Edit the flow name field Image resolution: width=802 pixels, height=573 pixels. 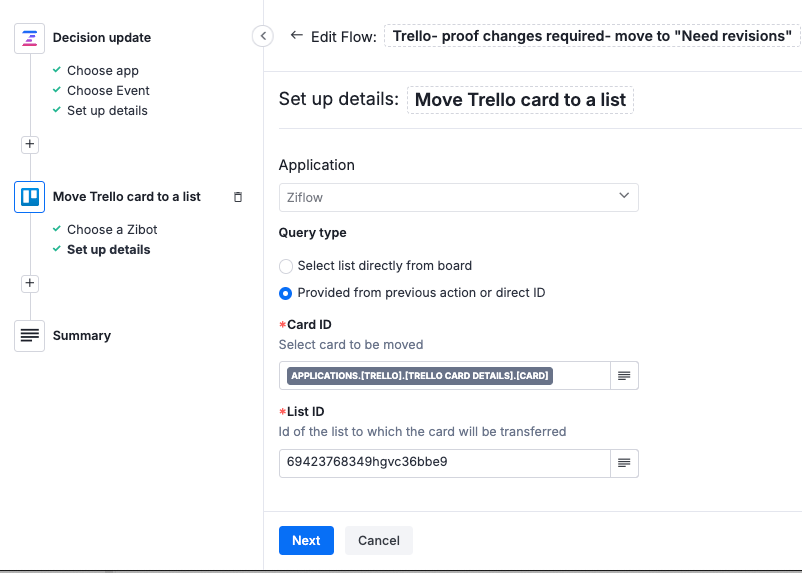[592, 36]
